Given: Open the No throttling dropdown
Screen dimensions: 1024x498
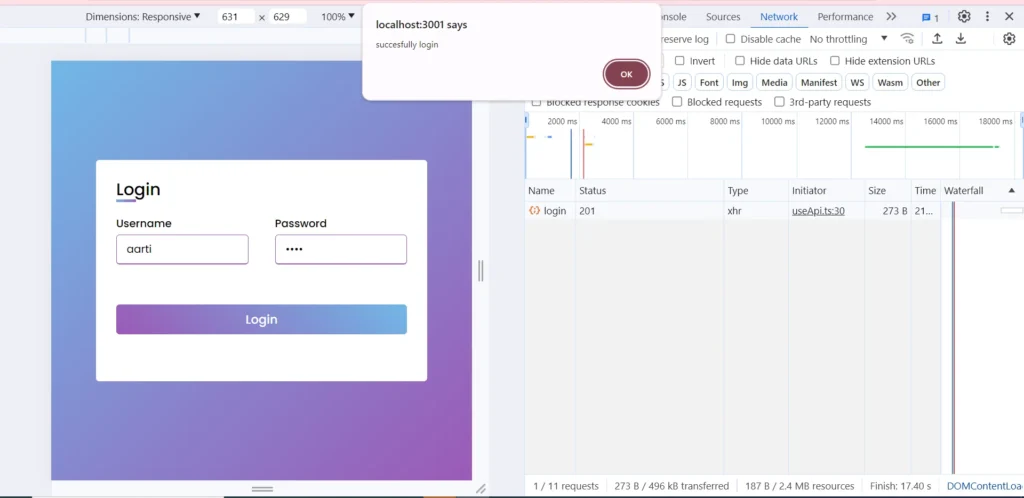Looking at the screenshot, I should (848, 39).
